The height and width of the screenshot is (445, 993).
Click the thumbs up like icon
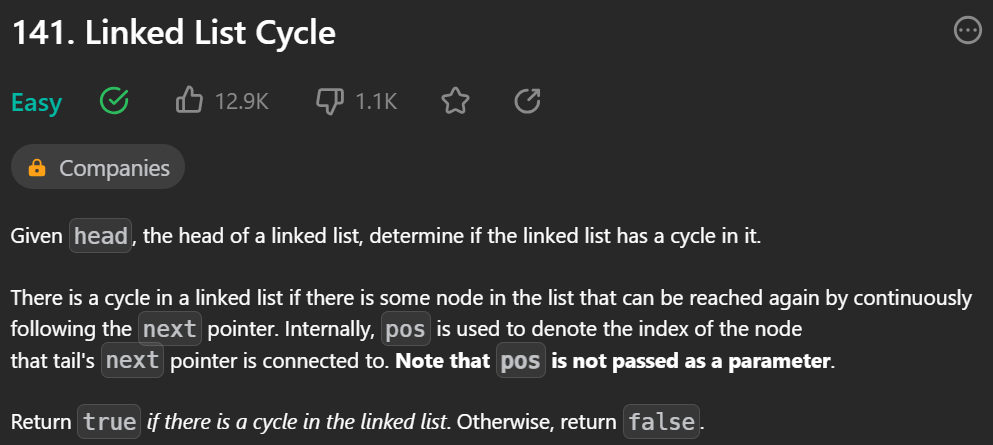pos(189,101)
